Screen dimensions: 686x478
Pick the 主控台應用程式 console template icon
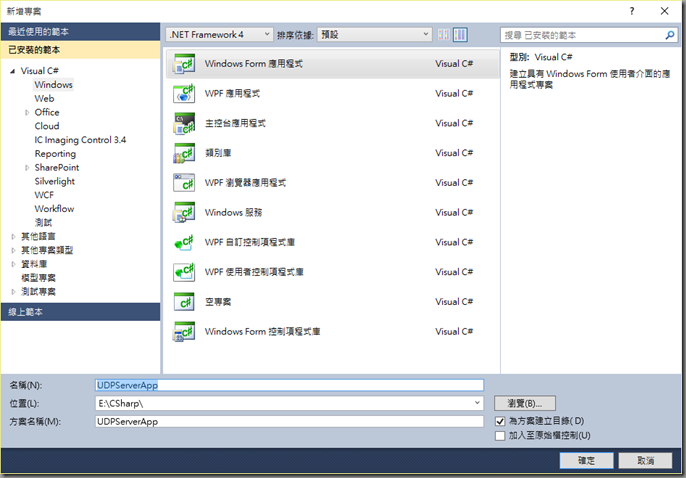point(184,123)
